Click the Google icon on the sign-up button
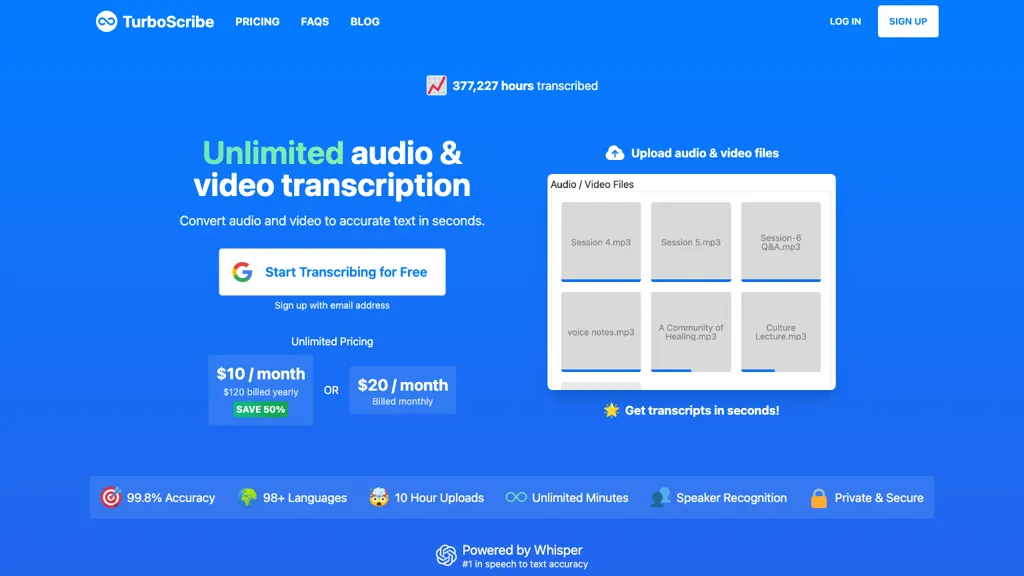Viewport: 1024px width, 576px height. tap(241, 271)
